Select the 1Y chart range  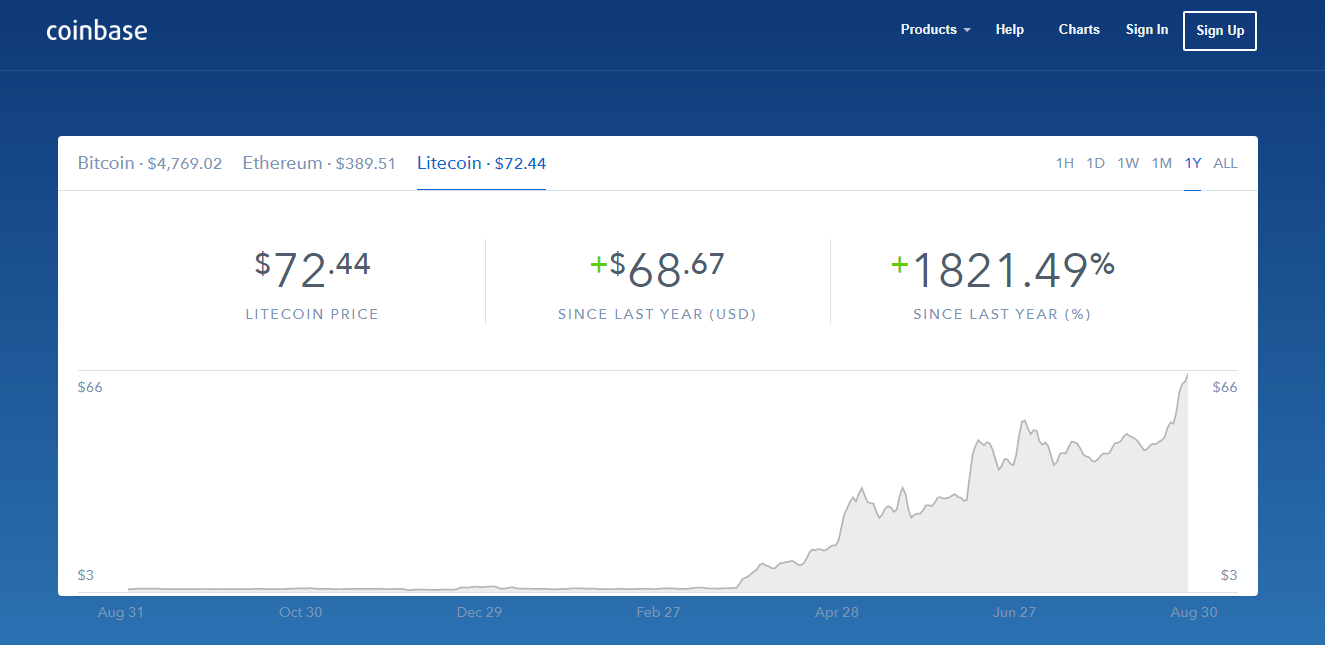click(x=1192, y=163)
